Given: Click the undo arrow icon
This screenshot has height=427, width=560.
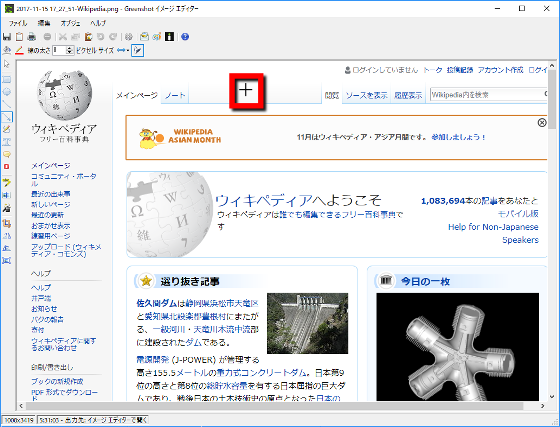Looking at the screenshot, I should click(x=101, y=36).
